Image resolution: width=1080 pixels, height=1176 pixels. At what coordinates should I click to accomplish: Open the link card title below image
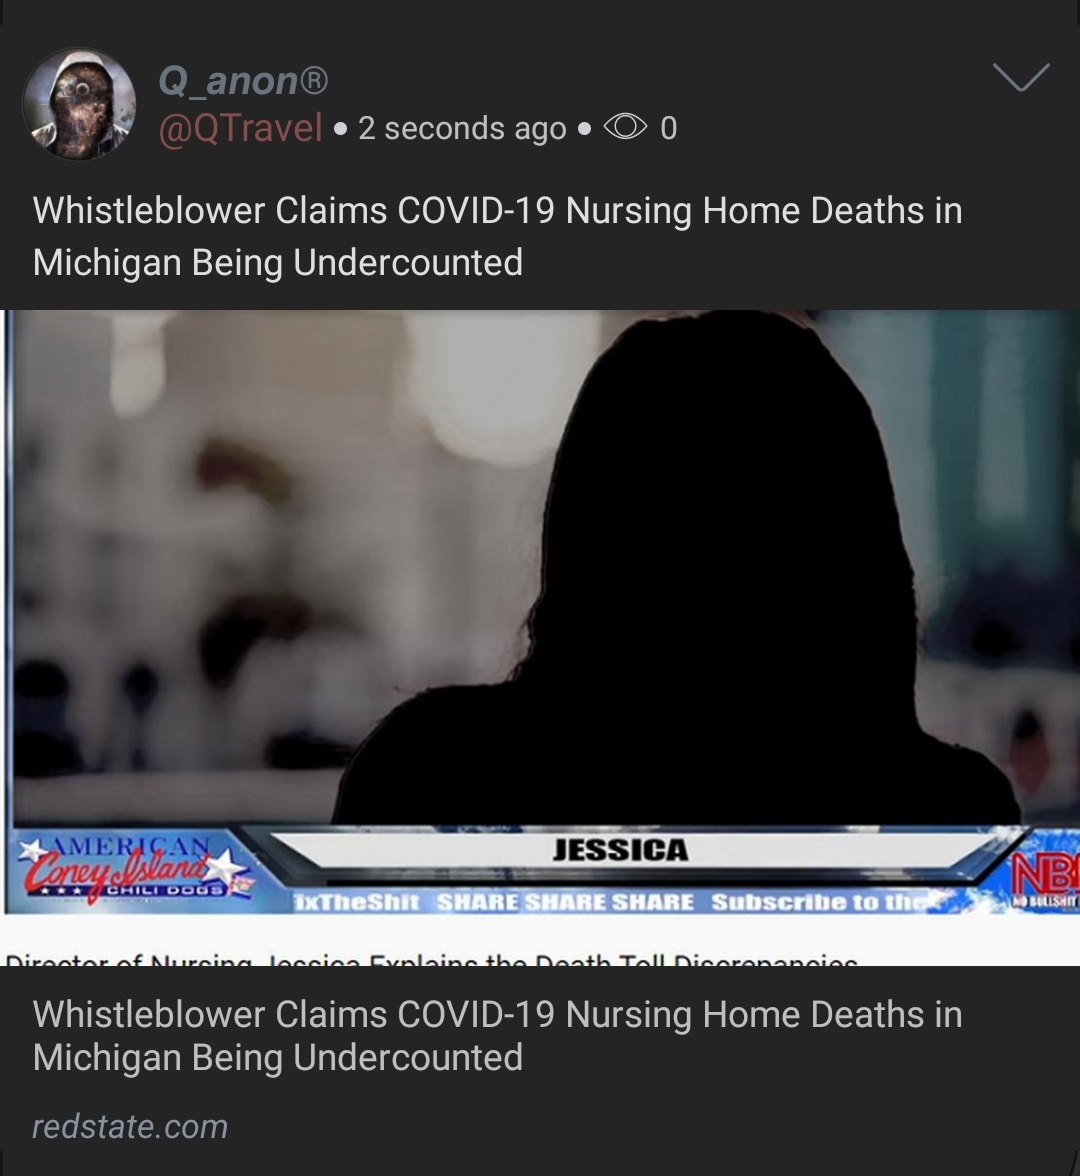(497, 1036)
